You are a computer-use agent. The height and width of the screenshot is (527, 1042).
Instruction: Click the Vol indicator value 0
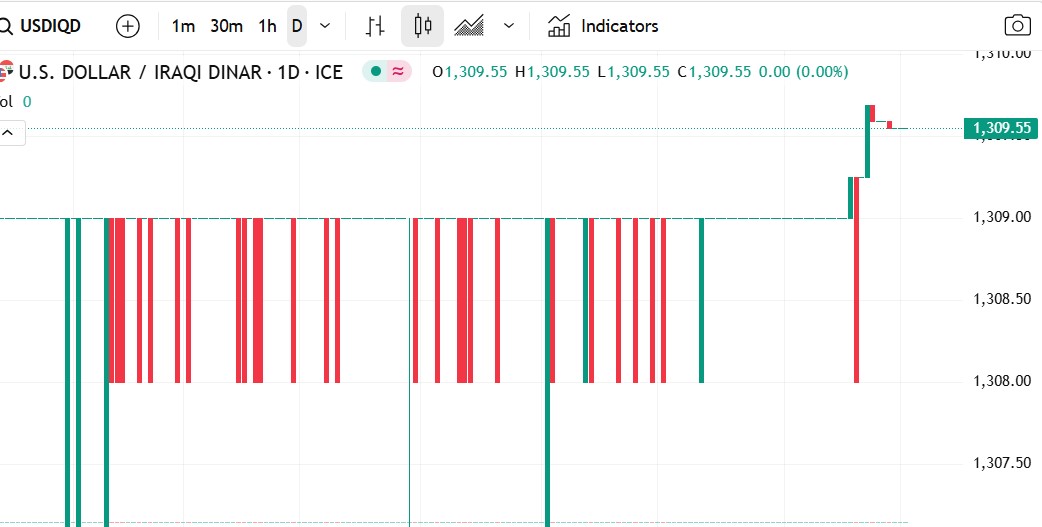tap(27, 102)
